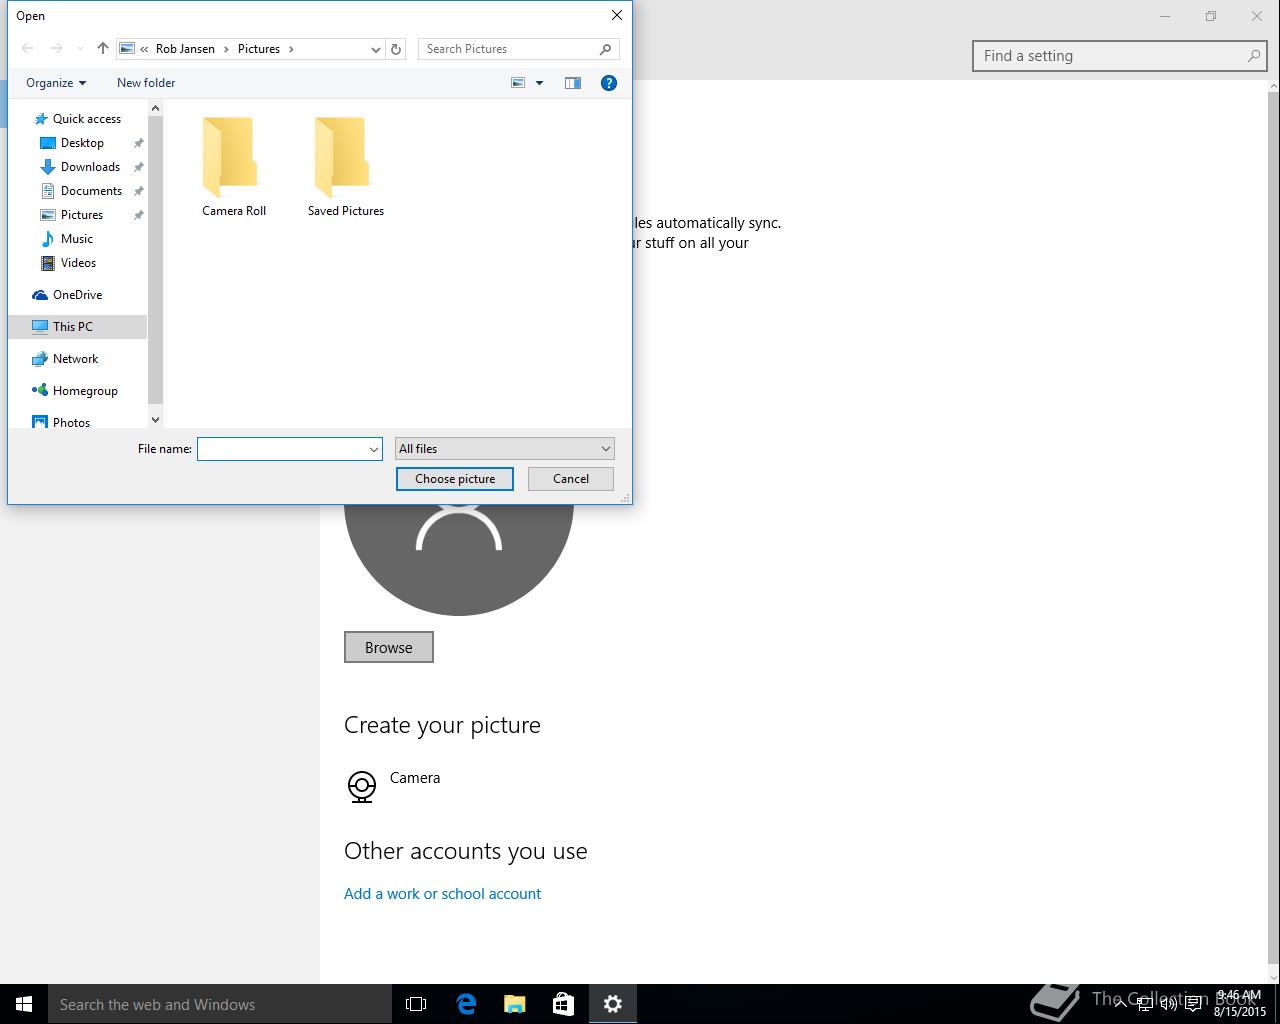Viewport: 1280px width, 1024px height.
Task: Expand the address bar path history dropdown
Action: click(376, 49)
